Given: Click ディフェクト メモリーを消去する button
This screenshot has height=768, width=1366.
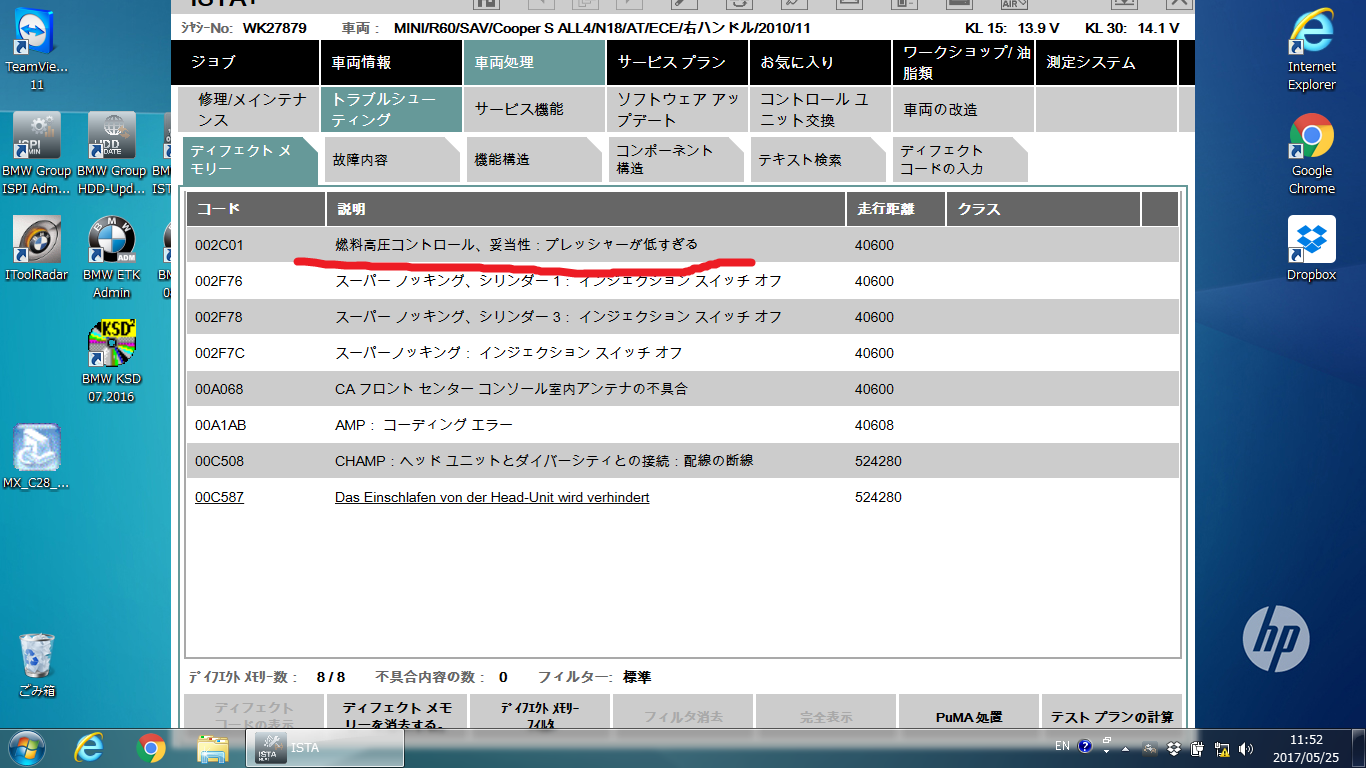Looking at the screenshot, I should (397, 714).
